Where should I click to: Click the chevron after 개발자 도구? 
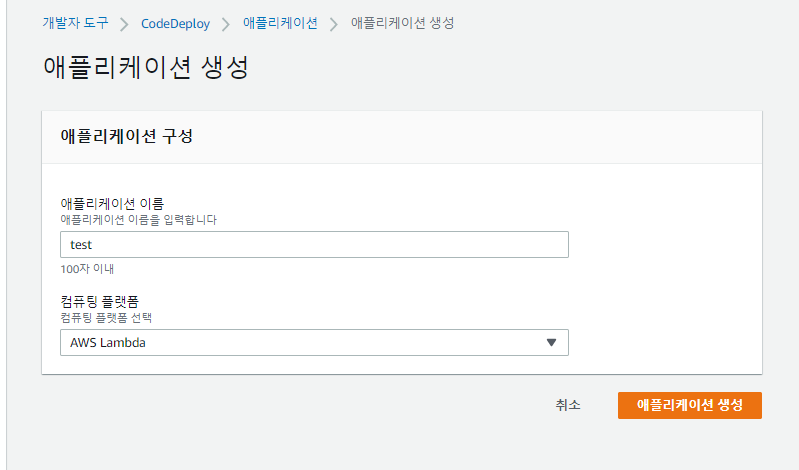125,23
